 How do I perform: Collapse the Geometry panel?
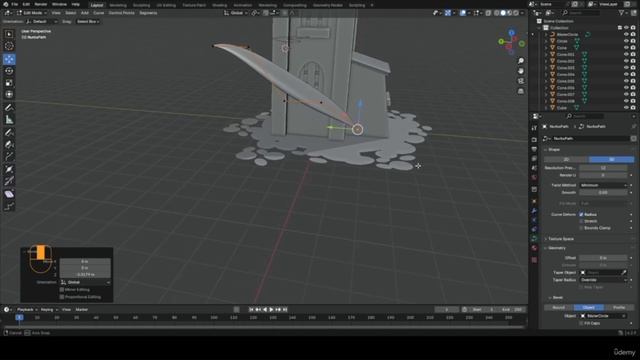point(555,248)
